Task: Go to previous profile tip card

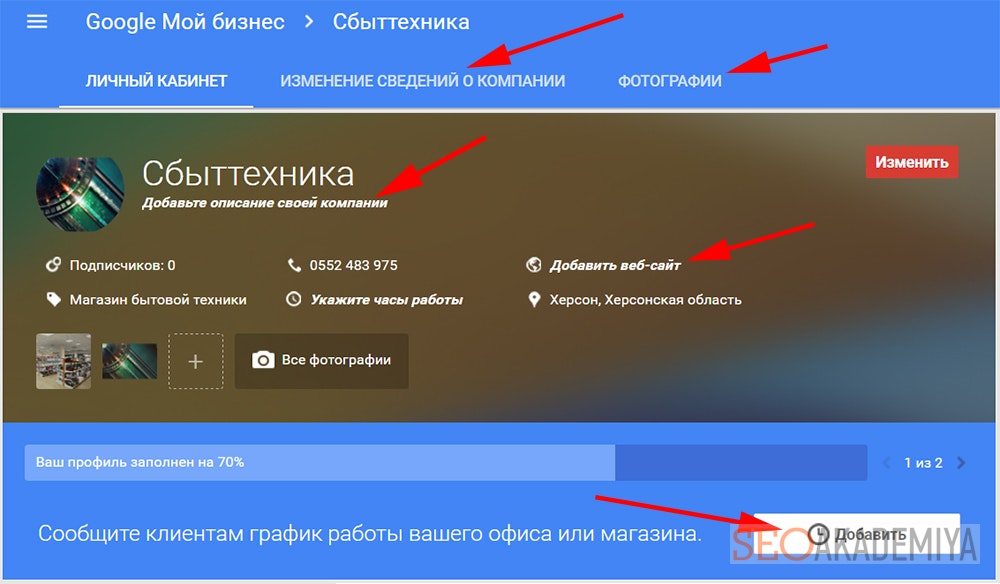Action: tap(886, 463)
